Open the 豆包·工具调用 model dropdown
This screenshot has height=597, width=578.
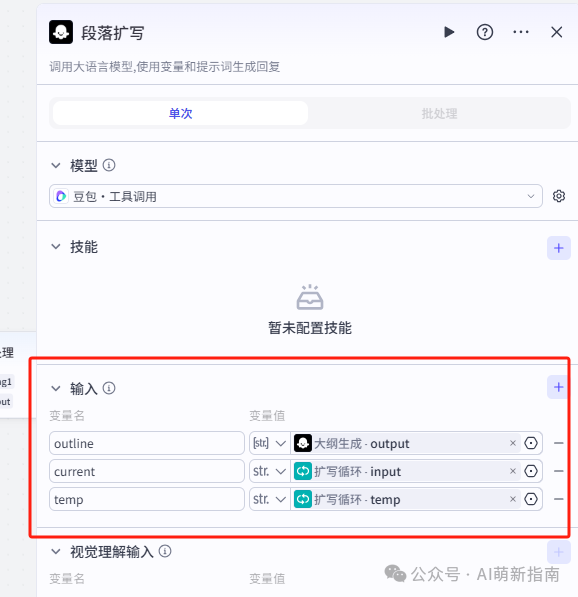tap(295, 196)
